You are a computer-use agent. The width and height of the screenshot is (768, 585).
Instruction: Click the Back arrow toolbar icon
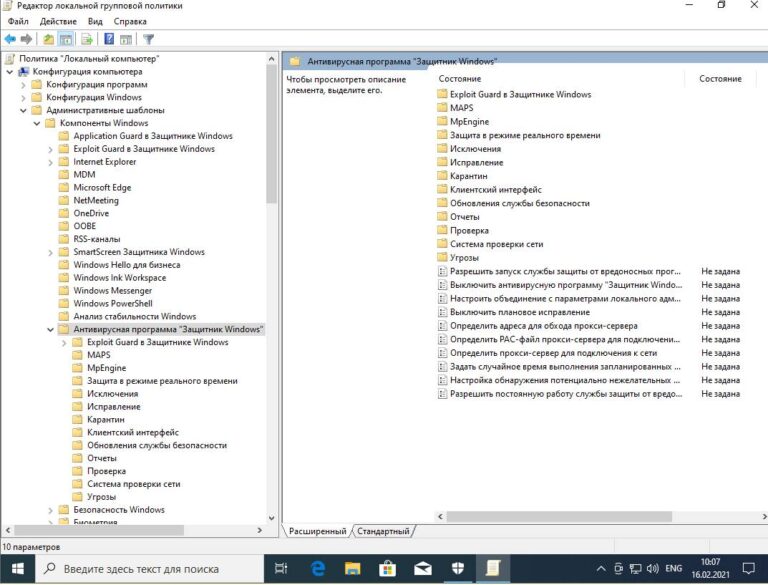point(10,39)
